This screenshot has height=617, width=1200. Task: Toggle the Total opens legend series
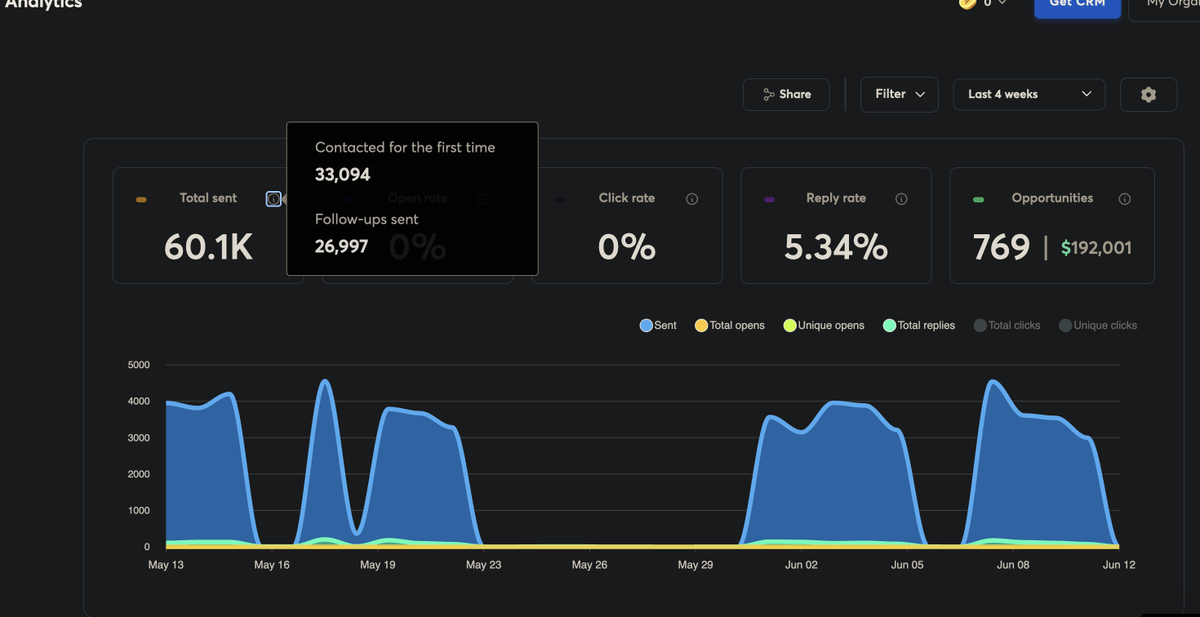[x=730, y=325]
